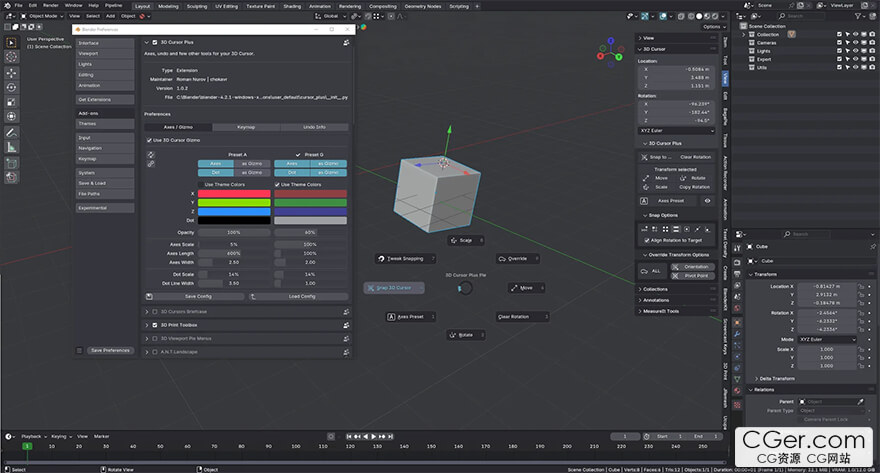Switch to the Sculpting workspace tab
880x473 pixels.
[x=196, y=6]
